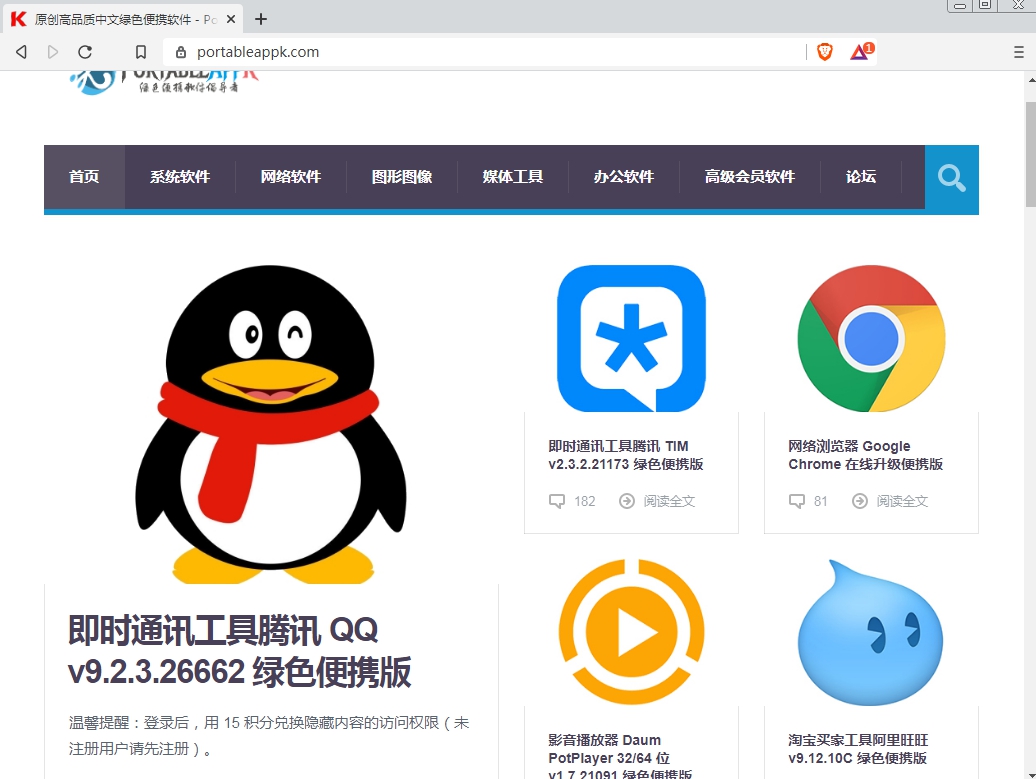Viewport: 1036px width, 779px height.
Task: Open the 高级会员软件 menu item
Action: [750, 176]
